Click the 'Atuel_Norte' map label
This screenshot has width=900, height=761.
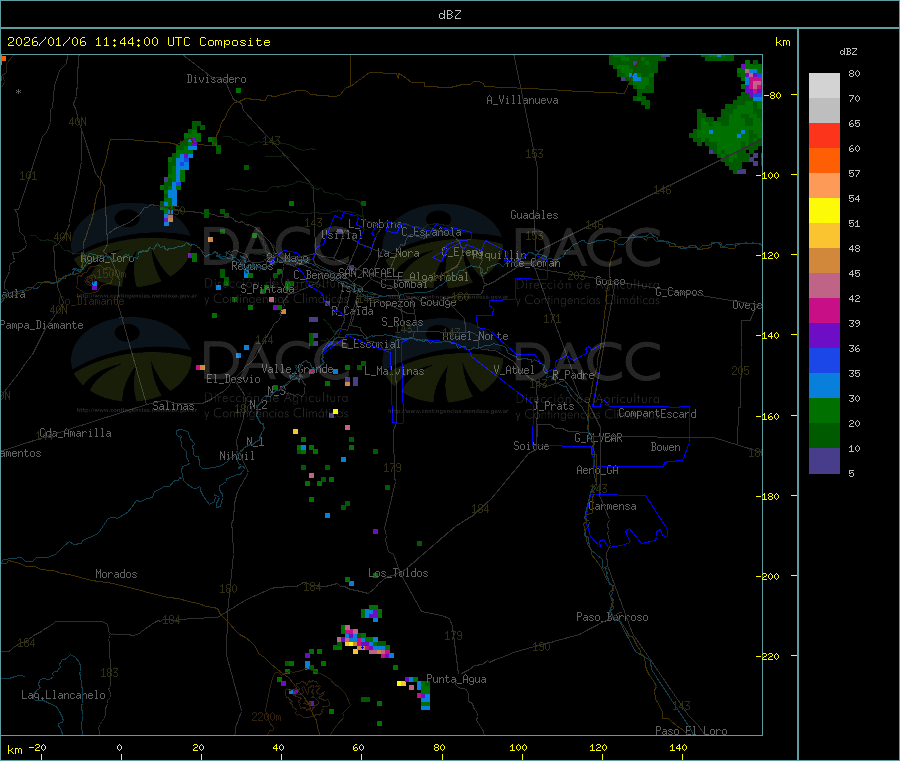tap(475, 336)
